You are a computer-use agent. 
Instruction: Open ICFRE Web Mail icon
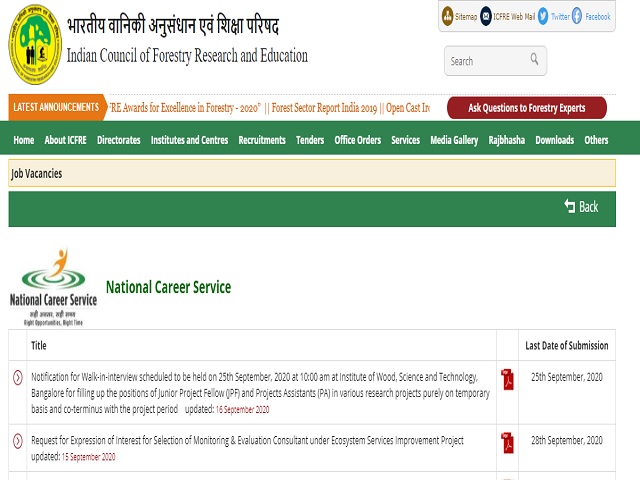[486, 16]
